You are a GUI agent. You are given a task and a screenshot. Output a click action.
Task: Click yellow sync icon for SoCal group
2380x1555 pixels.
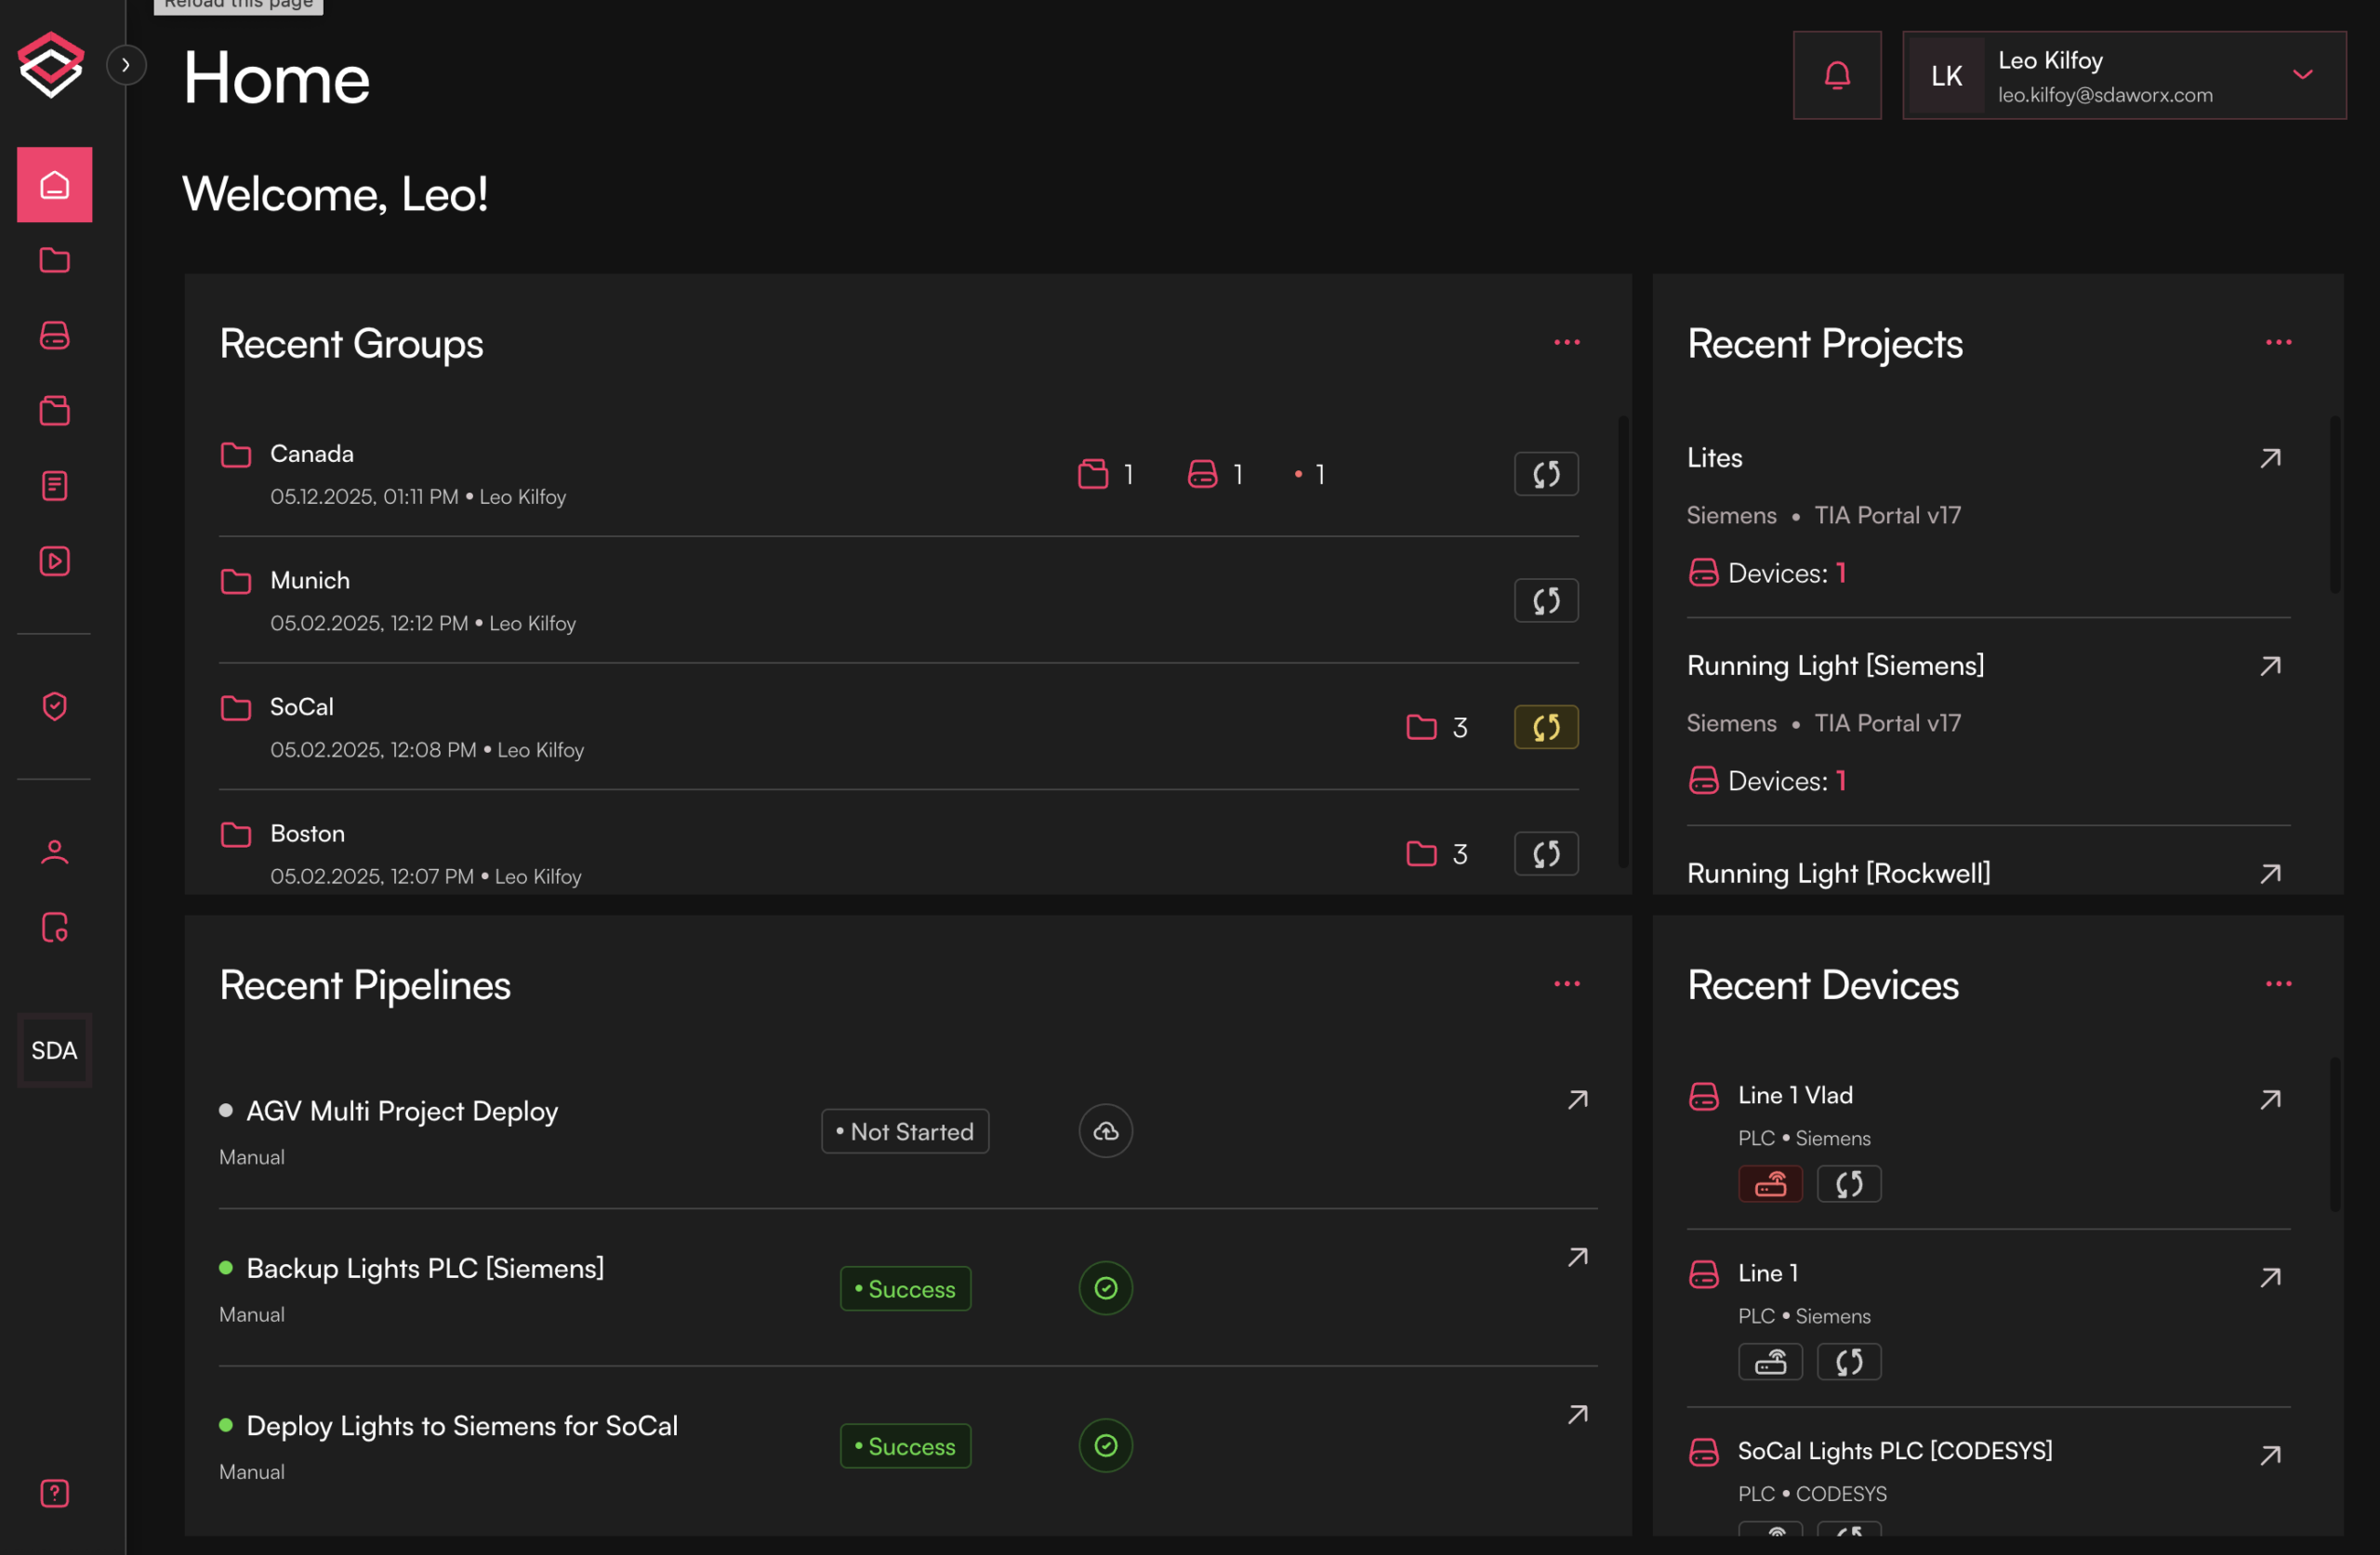point(1545,727)
